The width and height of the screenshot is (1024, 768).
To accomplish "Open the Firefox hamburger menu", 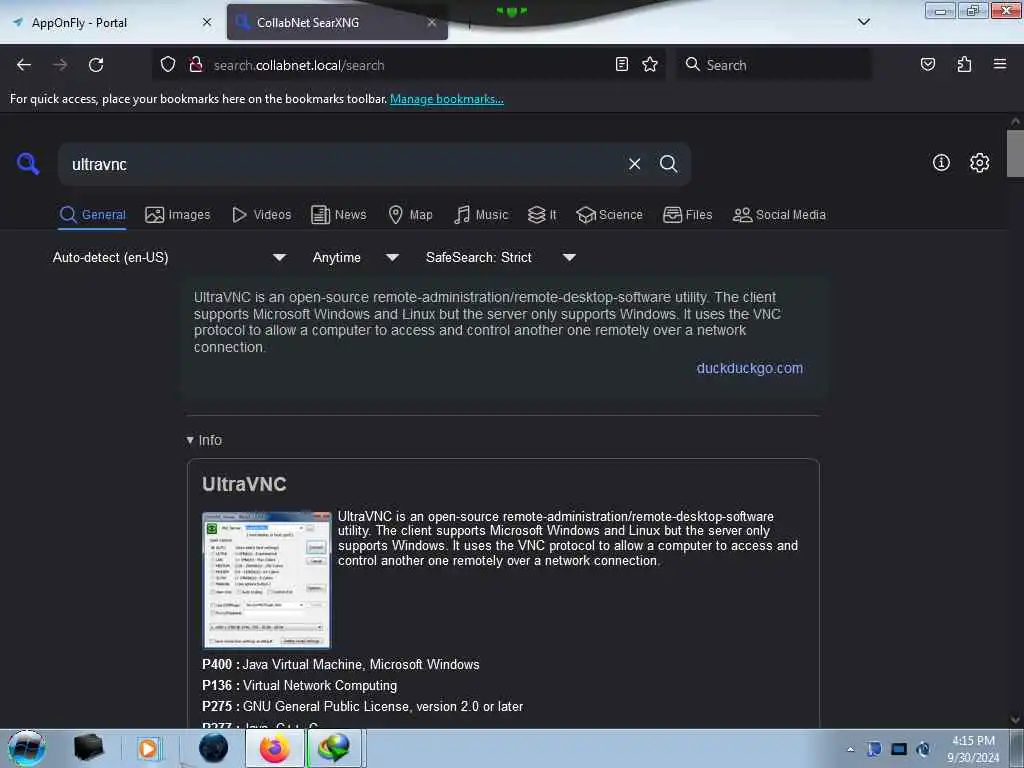I will pos(1000,64).
